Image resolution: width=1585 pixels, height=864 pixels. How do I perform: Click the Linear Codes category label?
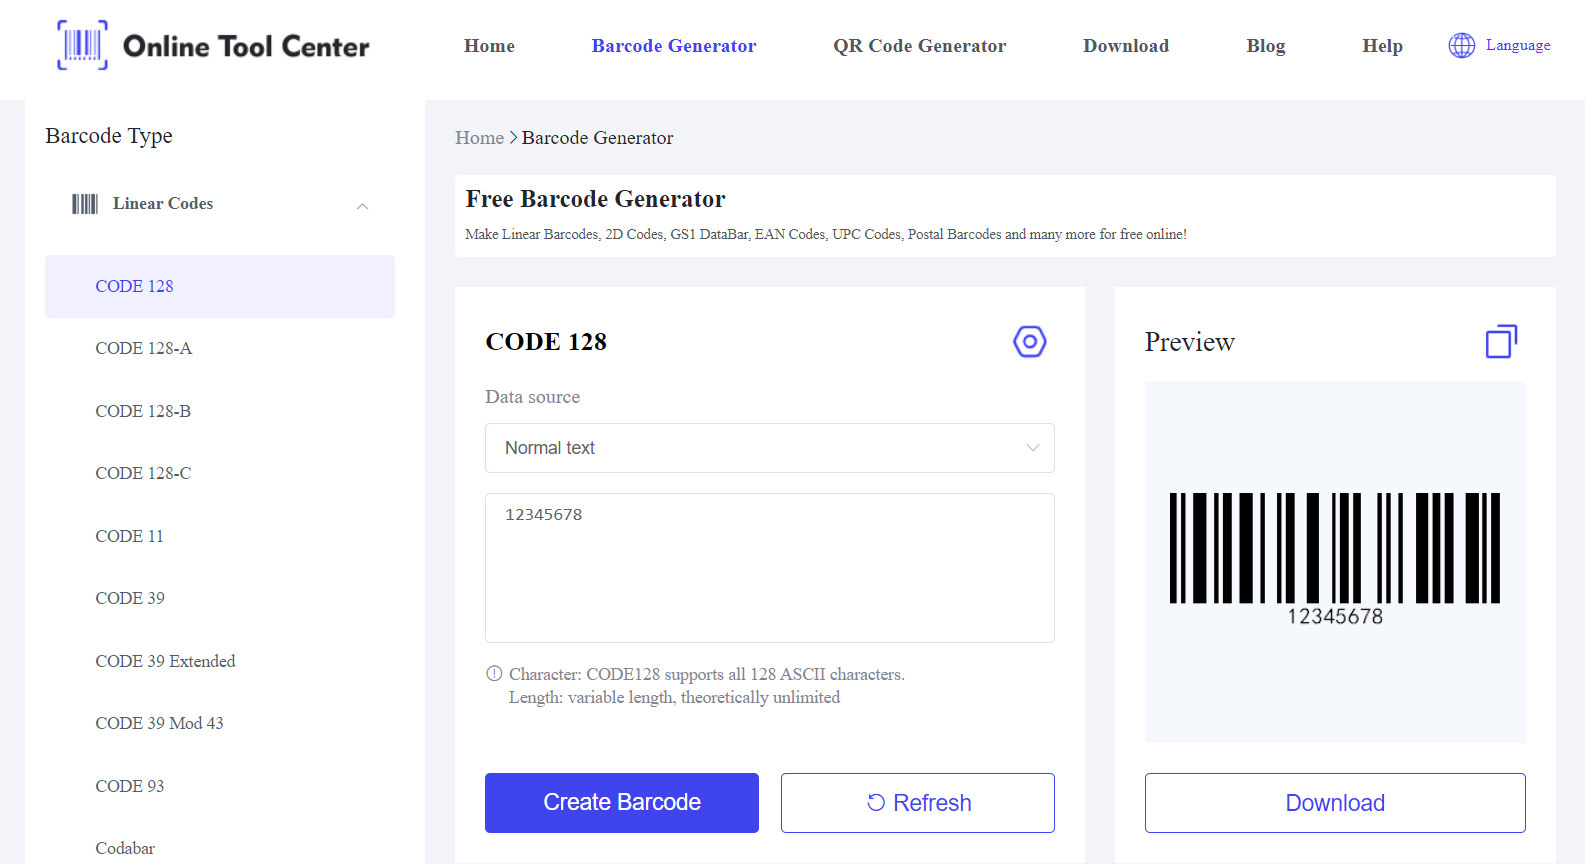[163, 204]
